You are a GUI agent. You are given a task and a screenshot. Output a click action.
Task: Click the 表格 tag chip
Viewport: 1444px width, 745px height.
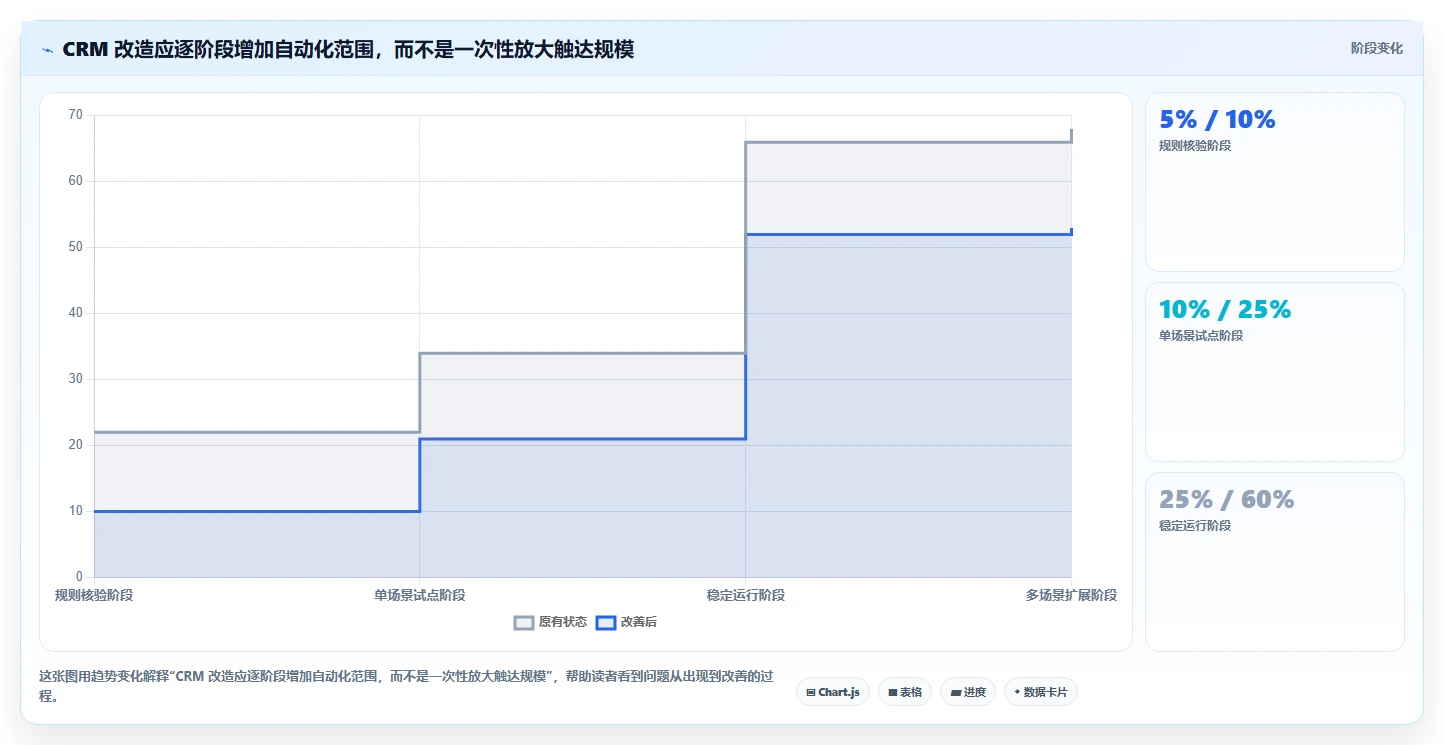[x=905, y=692]
